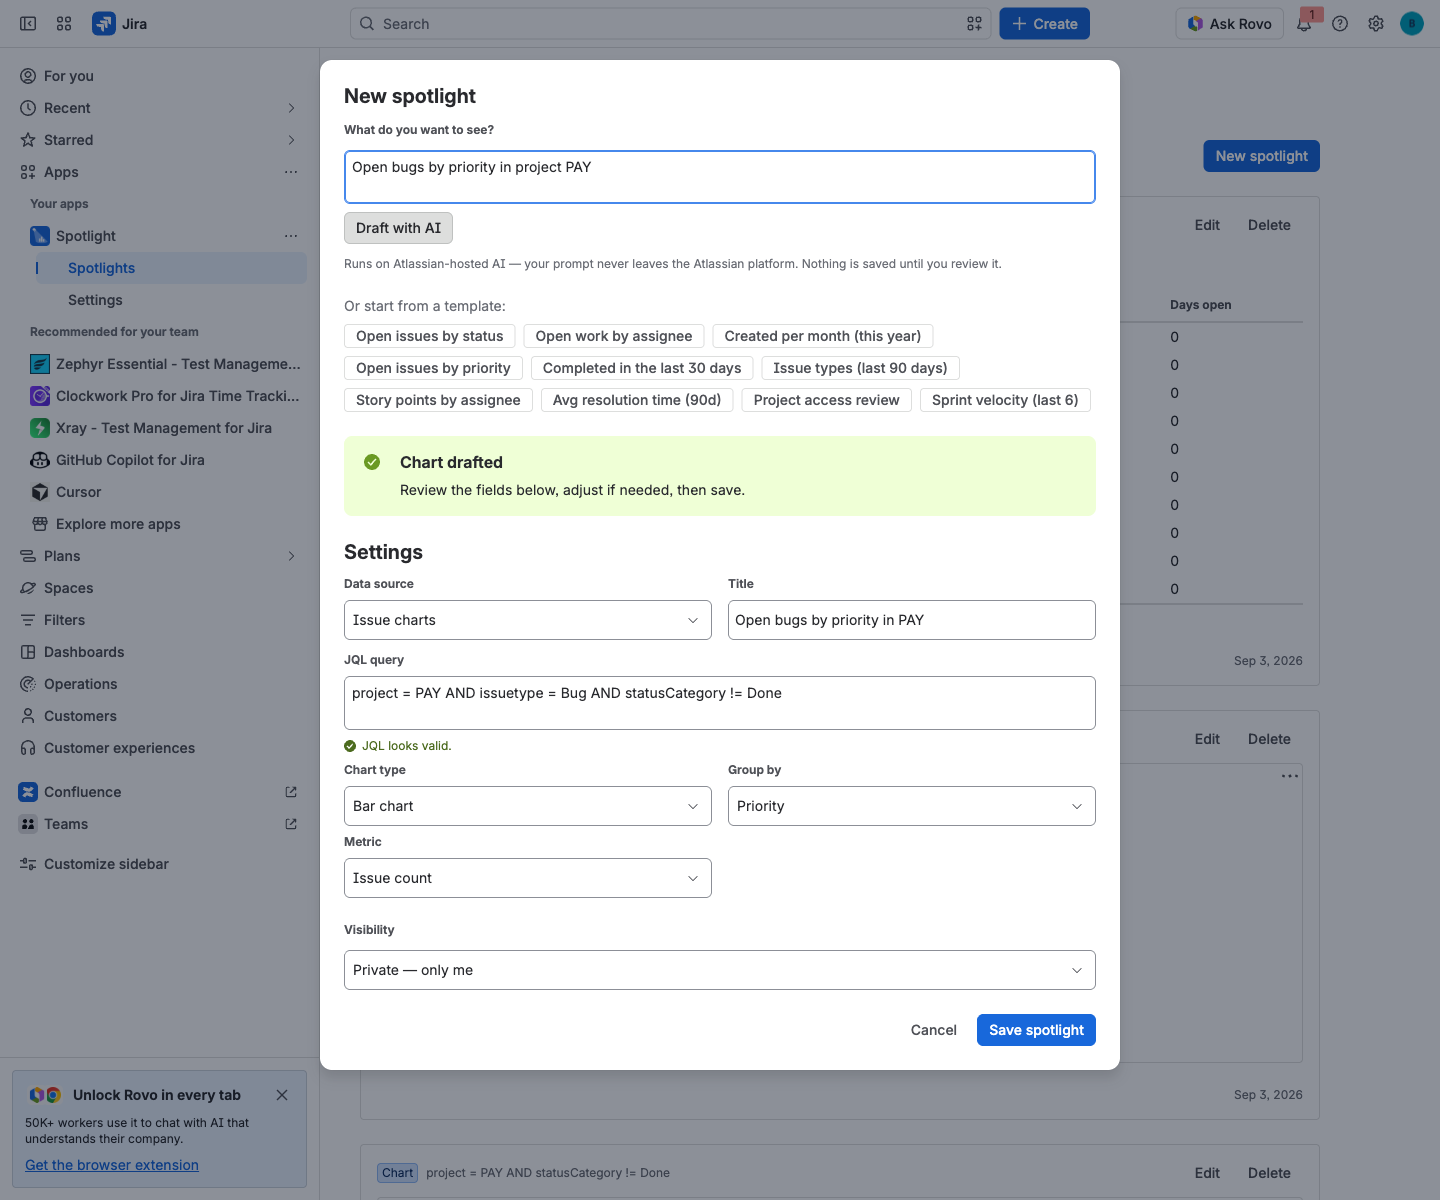This screenshot has width=1440, height=1200.
Task: Open the Group by dropdown
Action: pyautogui.click(x=912, y=806)
